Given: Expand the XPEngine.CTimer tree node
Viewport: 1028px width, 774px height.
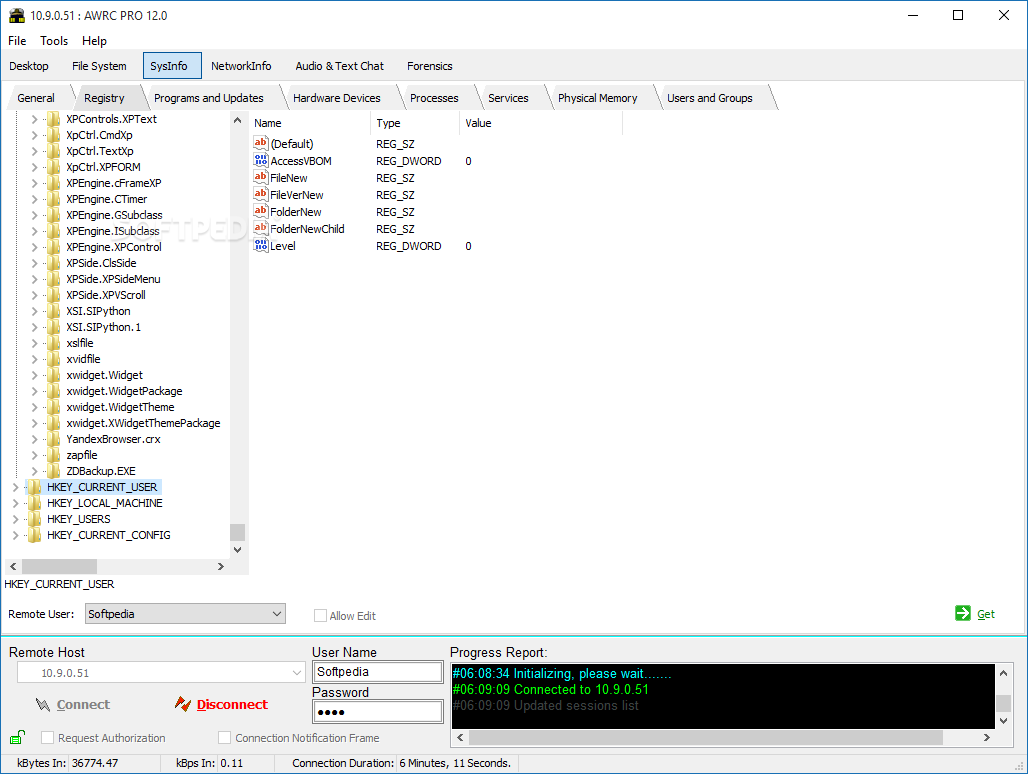Looking at the screenshot, I should [x=34, y=199].
